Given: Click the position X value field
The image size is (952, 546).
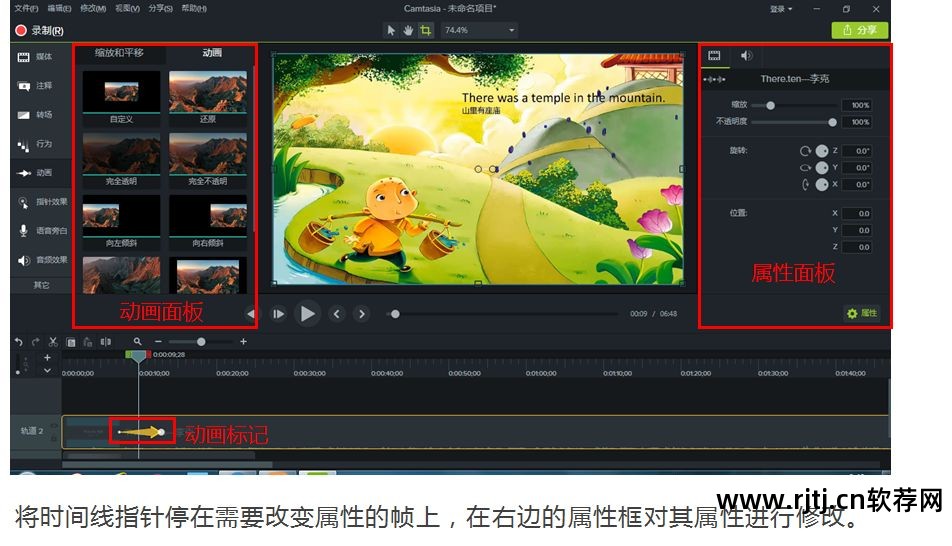Looking at the screenshot, I should click(x=857, y=213).
